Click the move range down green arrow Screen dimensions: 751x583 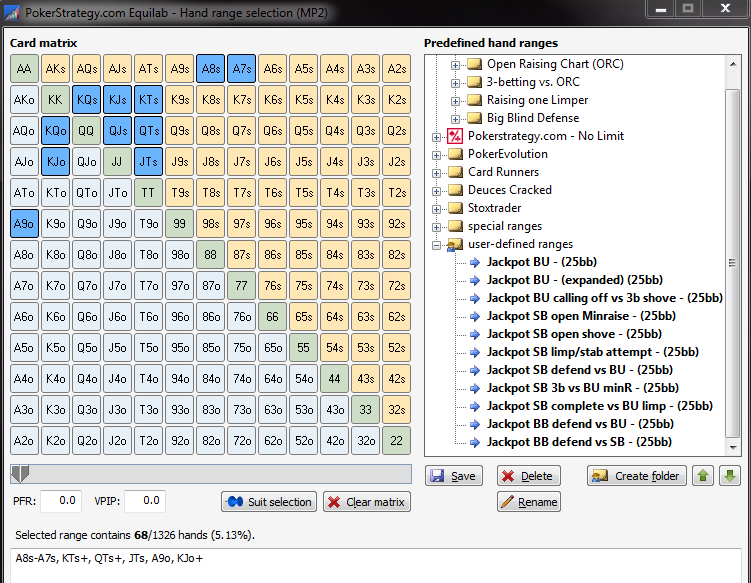pos(729,476)
